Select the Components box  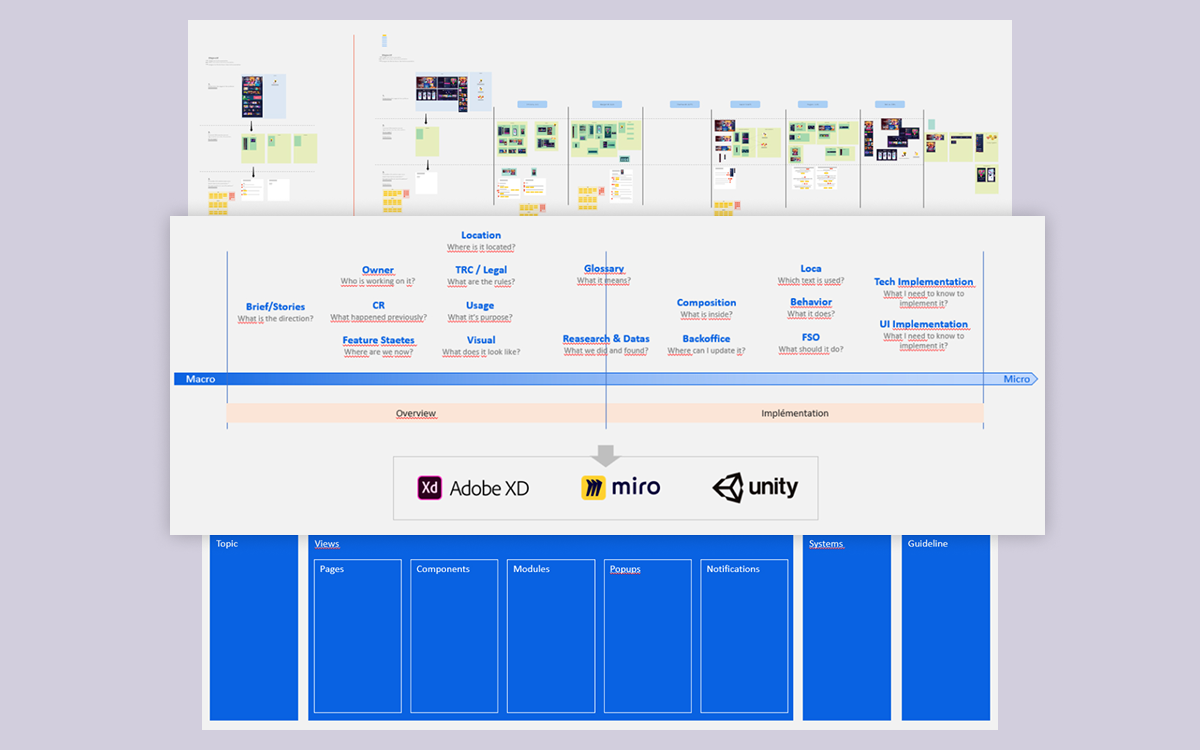pyautogui.click(x=455, y=636)
